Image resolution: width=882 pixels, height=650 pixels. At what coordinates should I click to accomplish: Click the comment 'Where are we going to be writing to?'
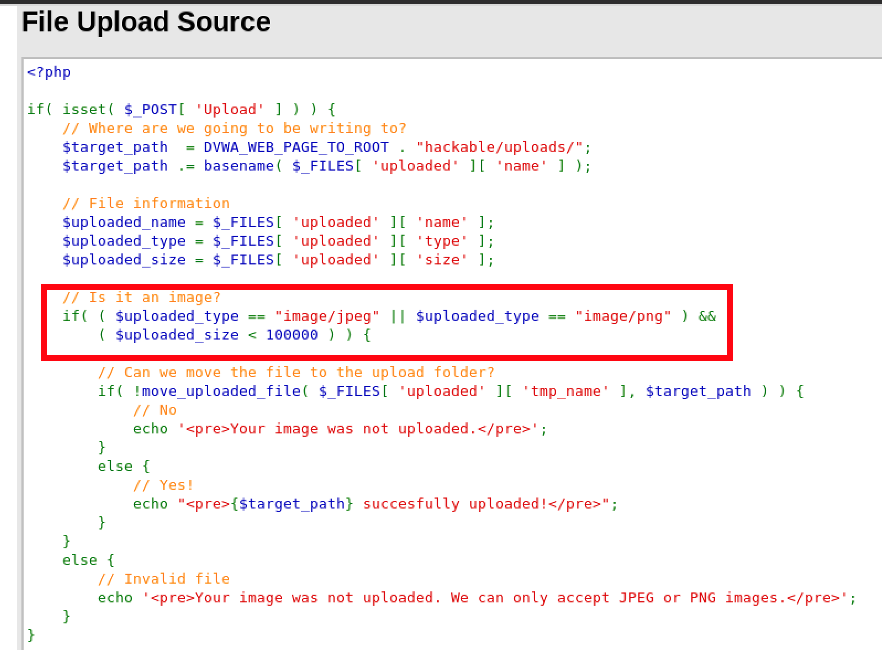coord(234,128)
